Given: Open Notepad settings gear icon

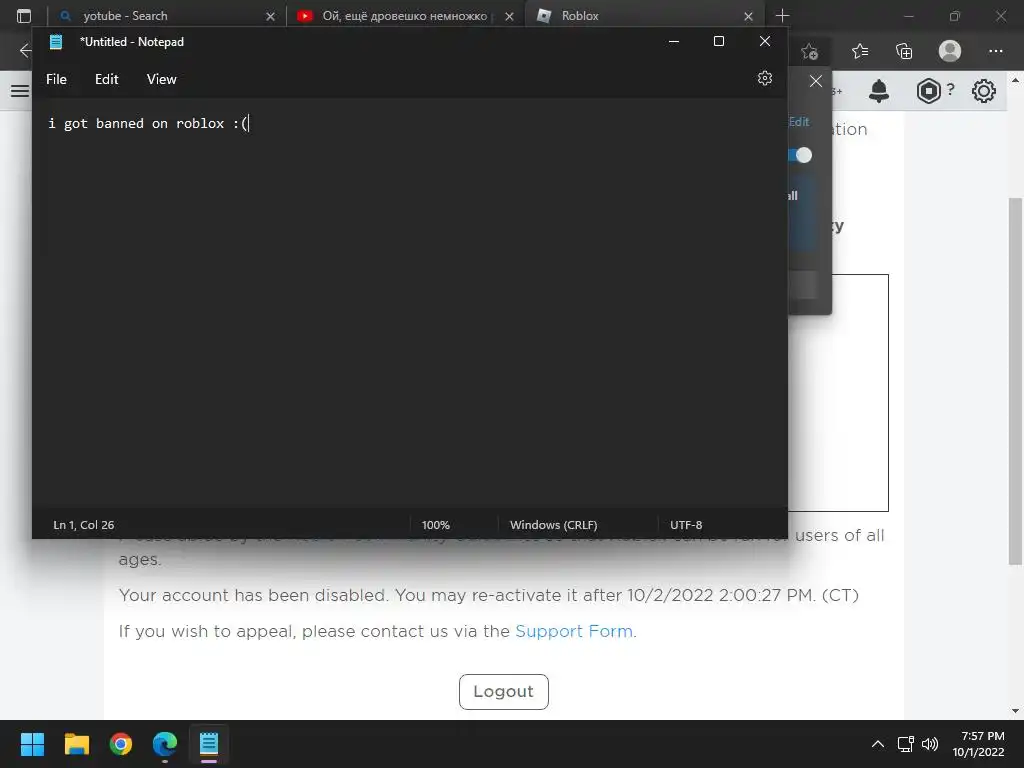Looking at the screenshot, I should [765, 78].
